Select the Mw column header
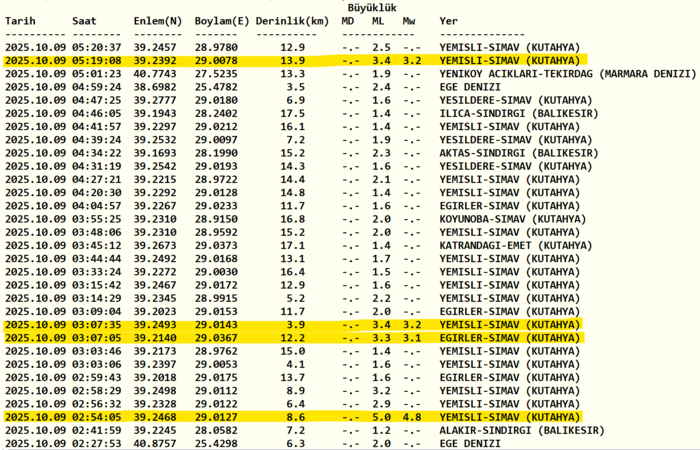700x450 pixels. [410, 20]
